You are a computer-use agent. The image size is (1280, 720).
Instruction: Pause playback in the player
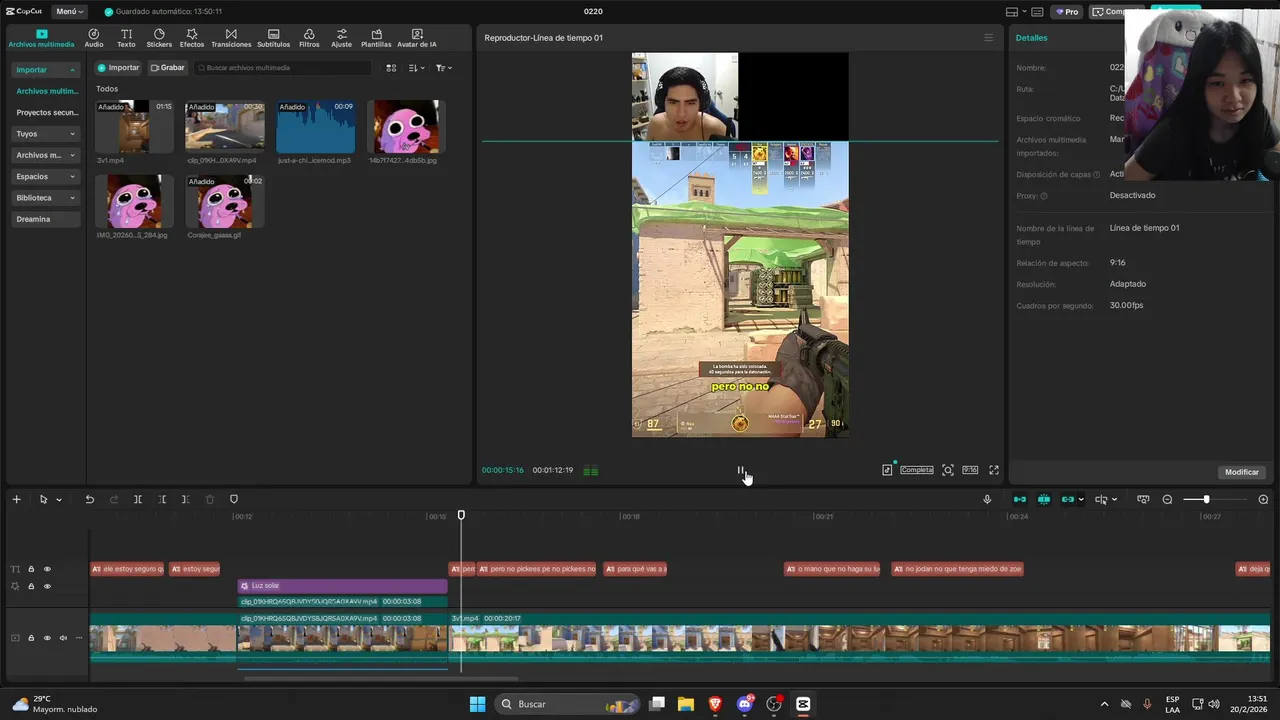[x=741, y=470]
